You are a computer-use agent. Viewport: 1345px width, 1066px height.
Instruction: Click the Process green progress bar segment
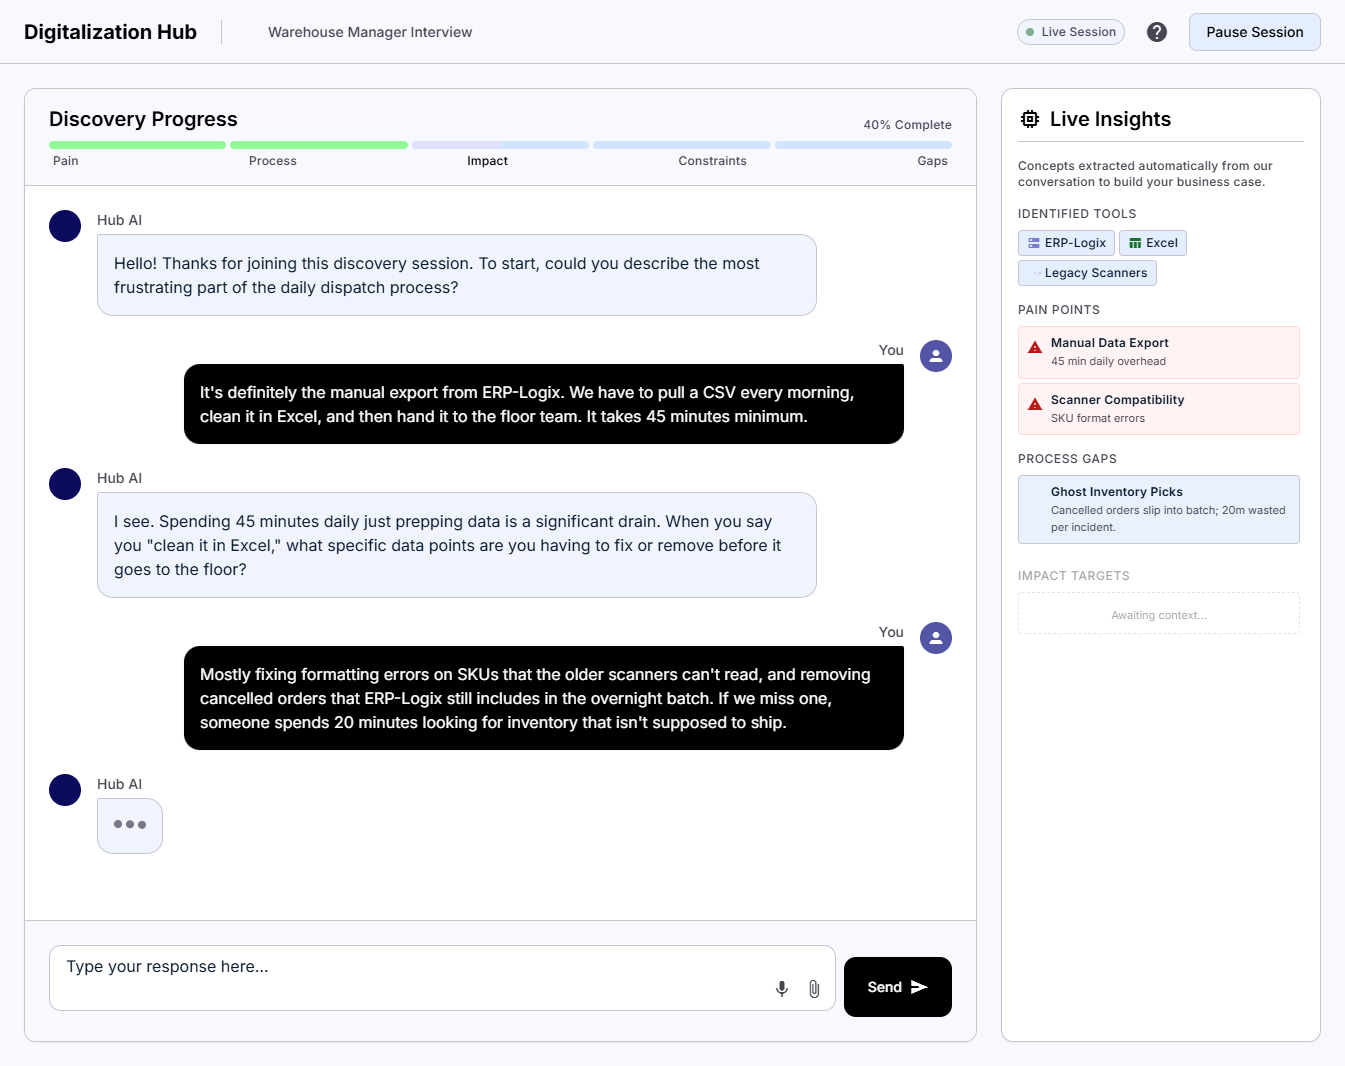point(319,145)
